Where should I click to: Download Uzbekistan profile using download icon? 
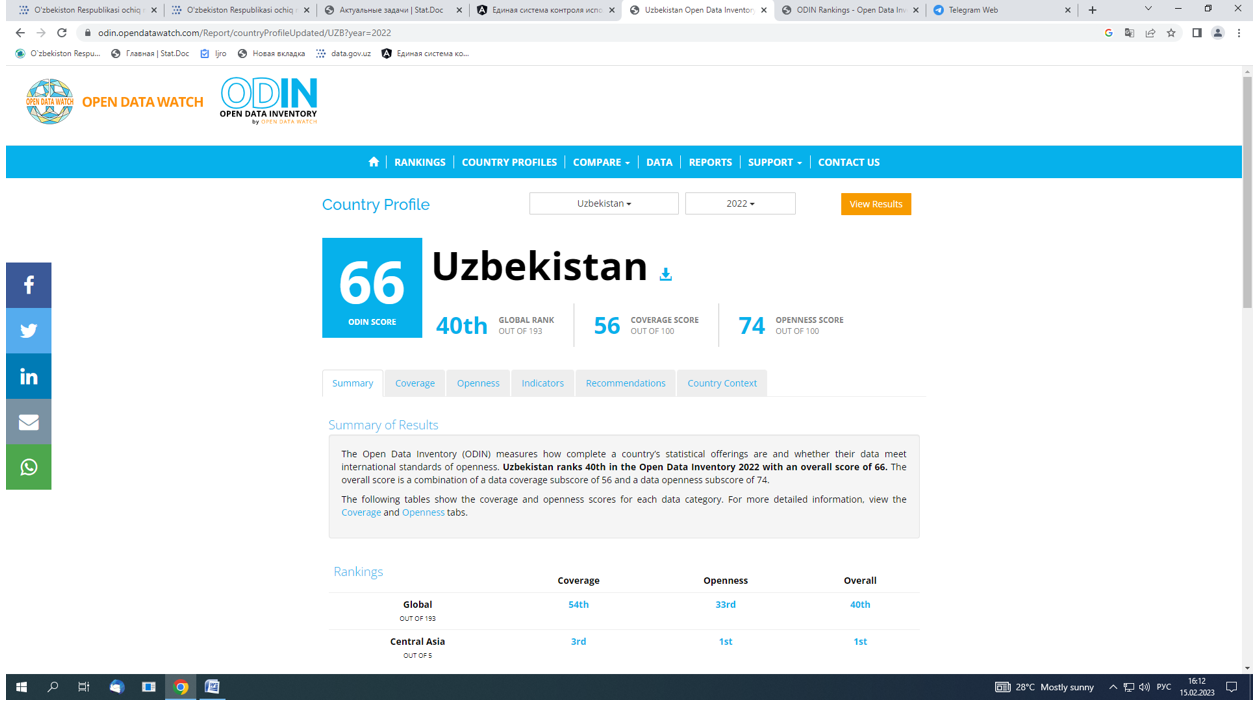pyautogui.click(x=665, y=274)
